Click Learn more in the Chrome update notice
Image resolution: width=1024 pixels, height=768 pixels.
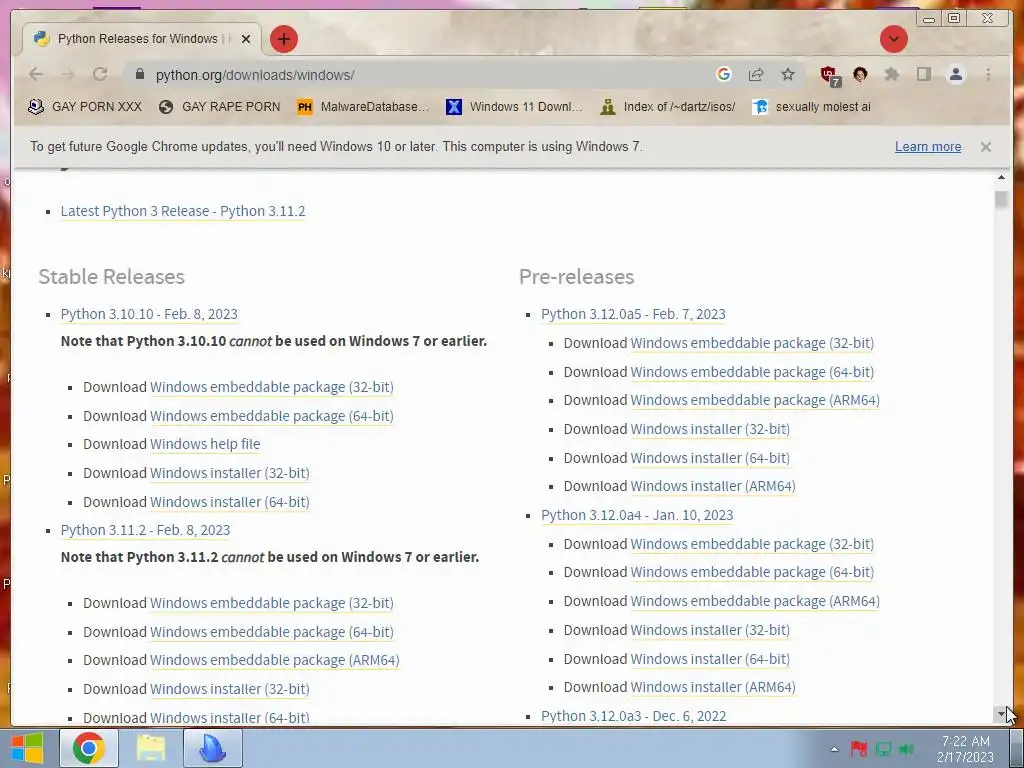pos(928,147)
